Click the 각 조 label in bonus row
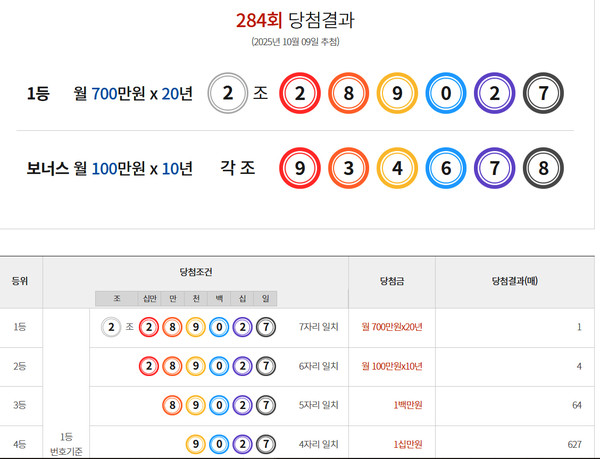This screenshot has height=459, width=600. click(x=238, y=168)
